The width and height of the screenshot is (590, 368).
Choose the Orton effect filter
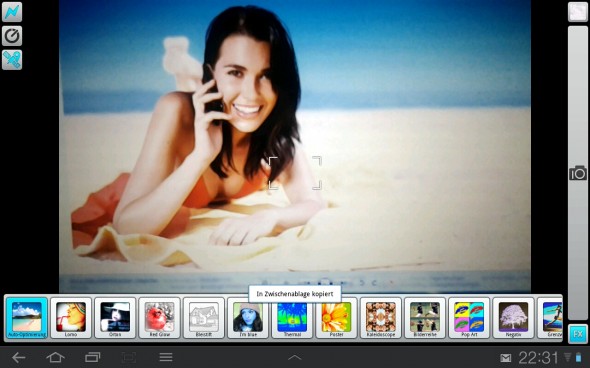tap(115, 318)
